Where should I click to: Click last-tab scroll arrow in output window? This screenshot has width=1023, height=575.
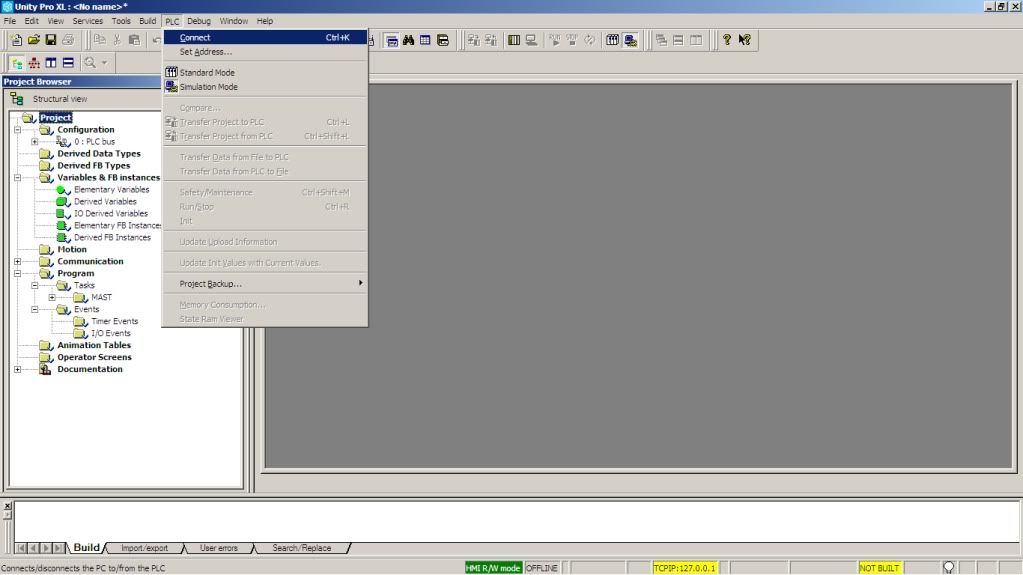point(59,548)
